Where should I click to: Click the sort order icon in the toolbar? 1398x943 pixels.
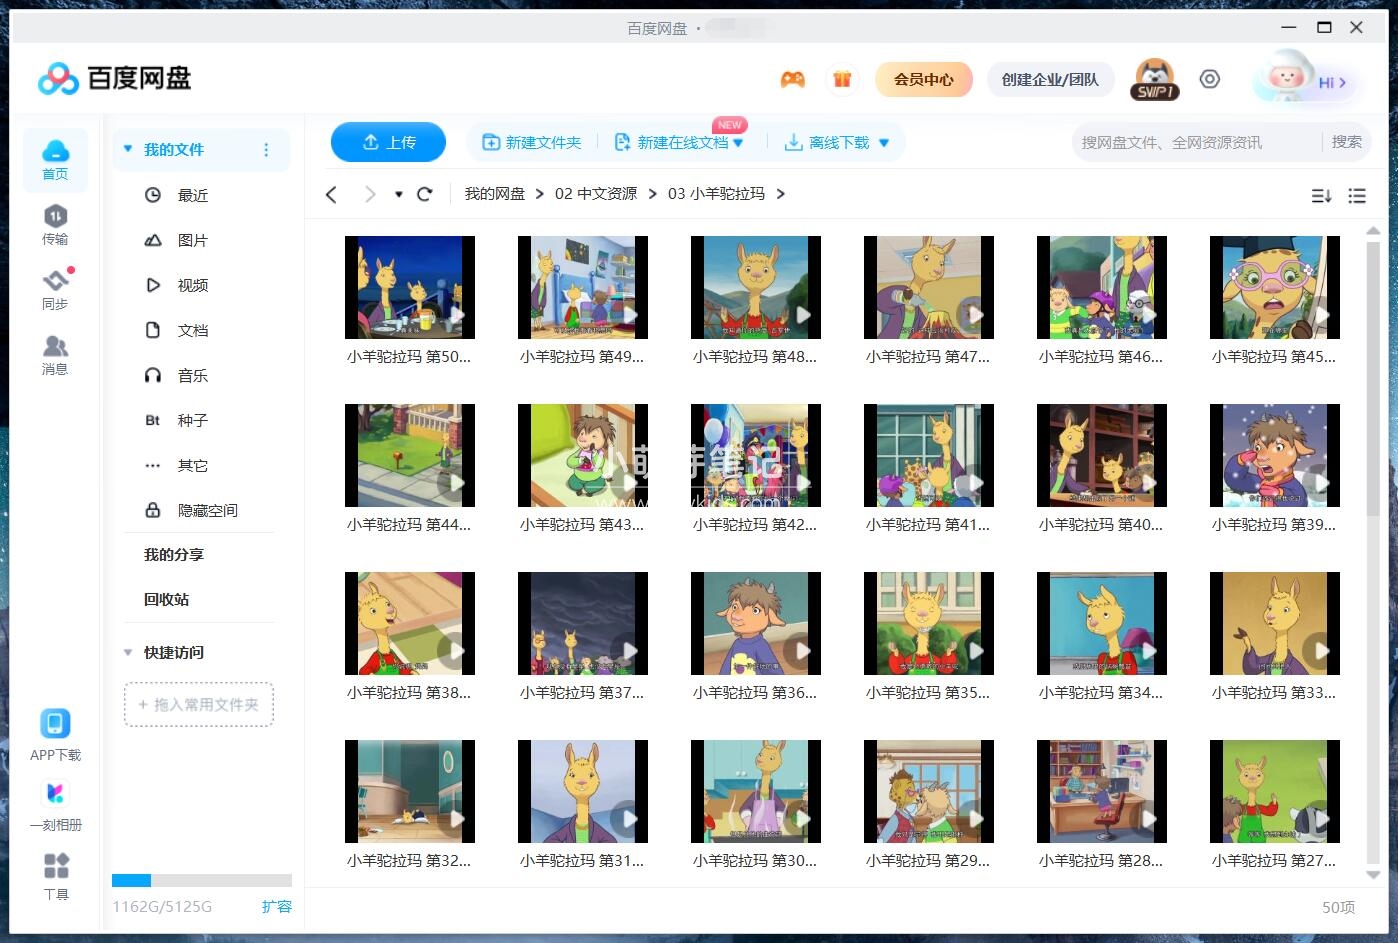1321,195
